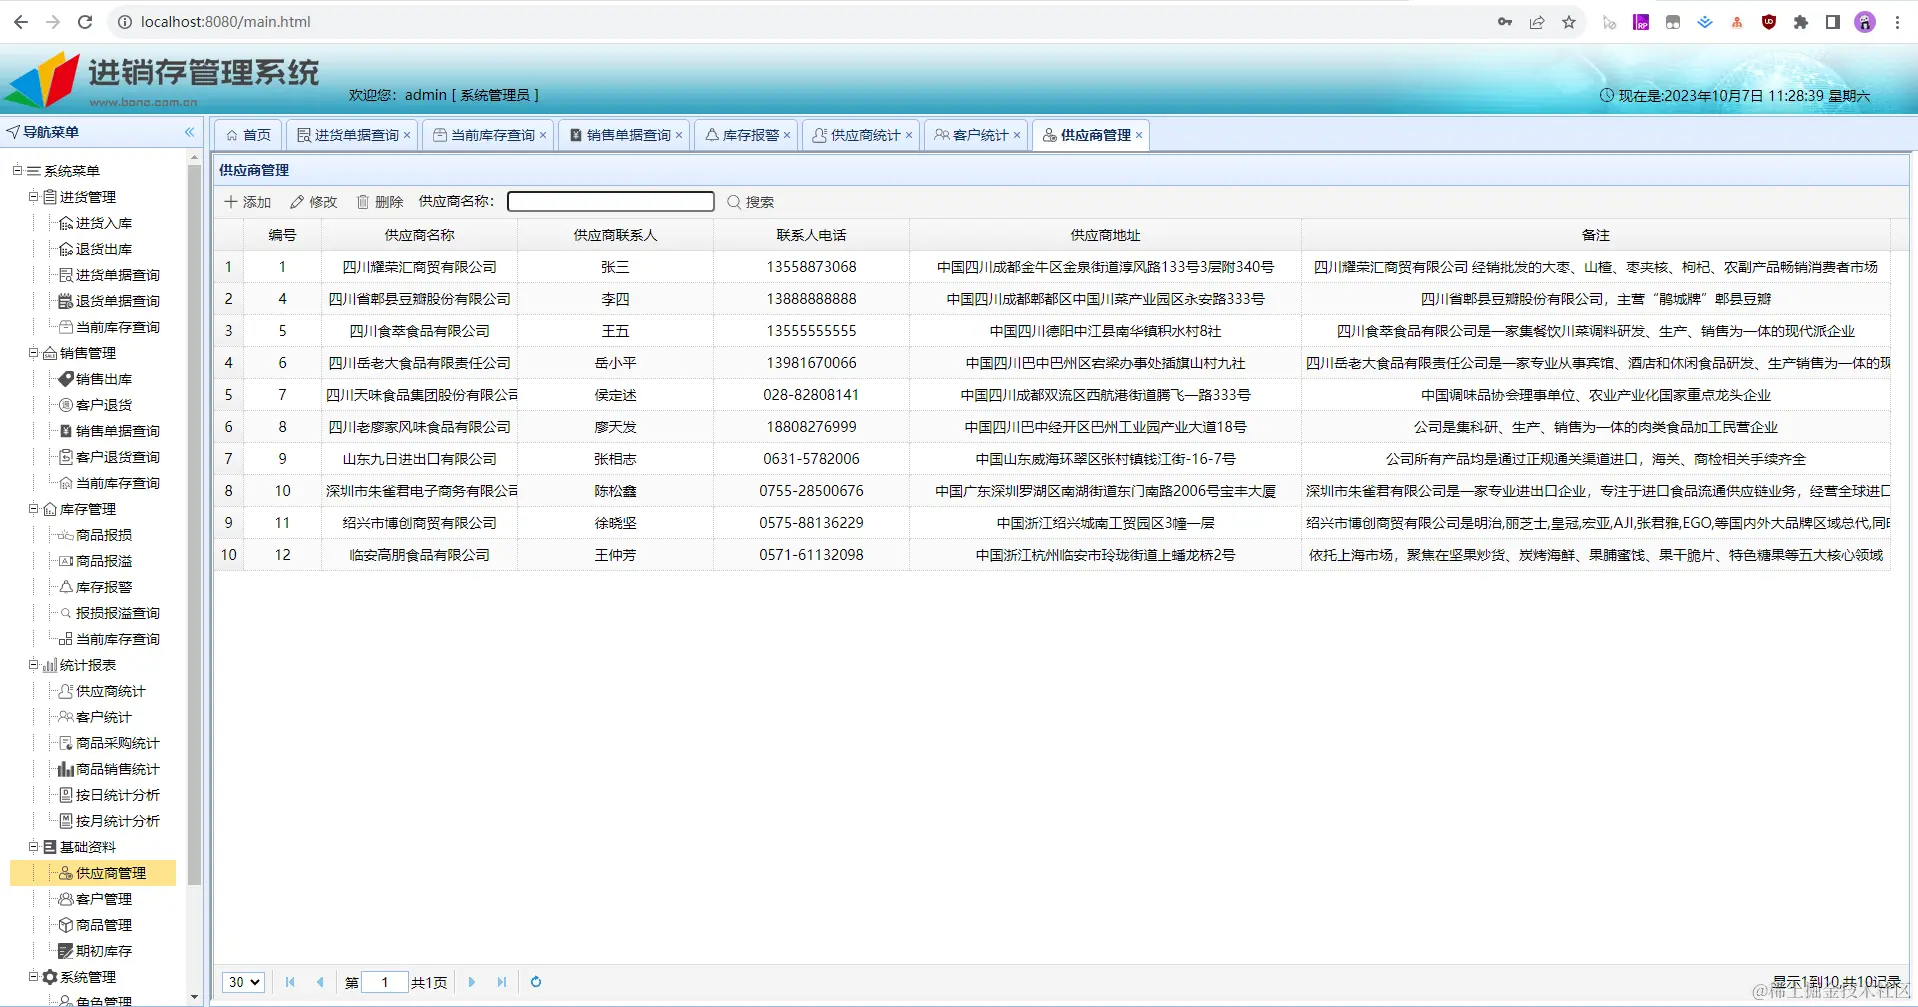
Task: Reload the browser page
Action: tap(85, 21)
